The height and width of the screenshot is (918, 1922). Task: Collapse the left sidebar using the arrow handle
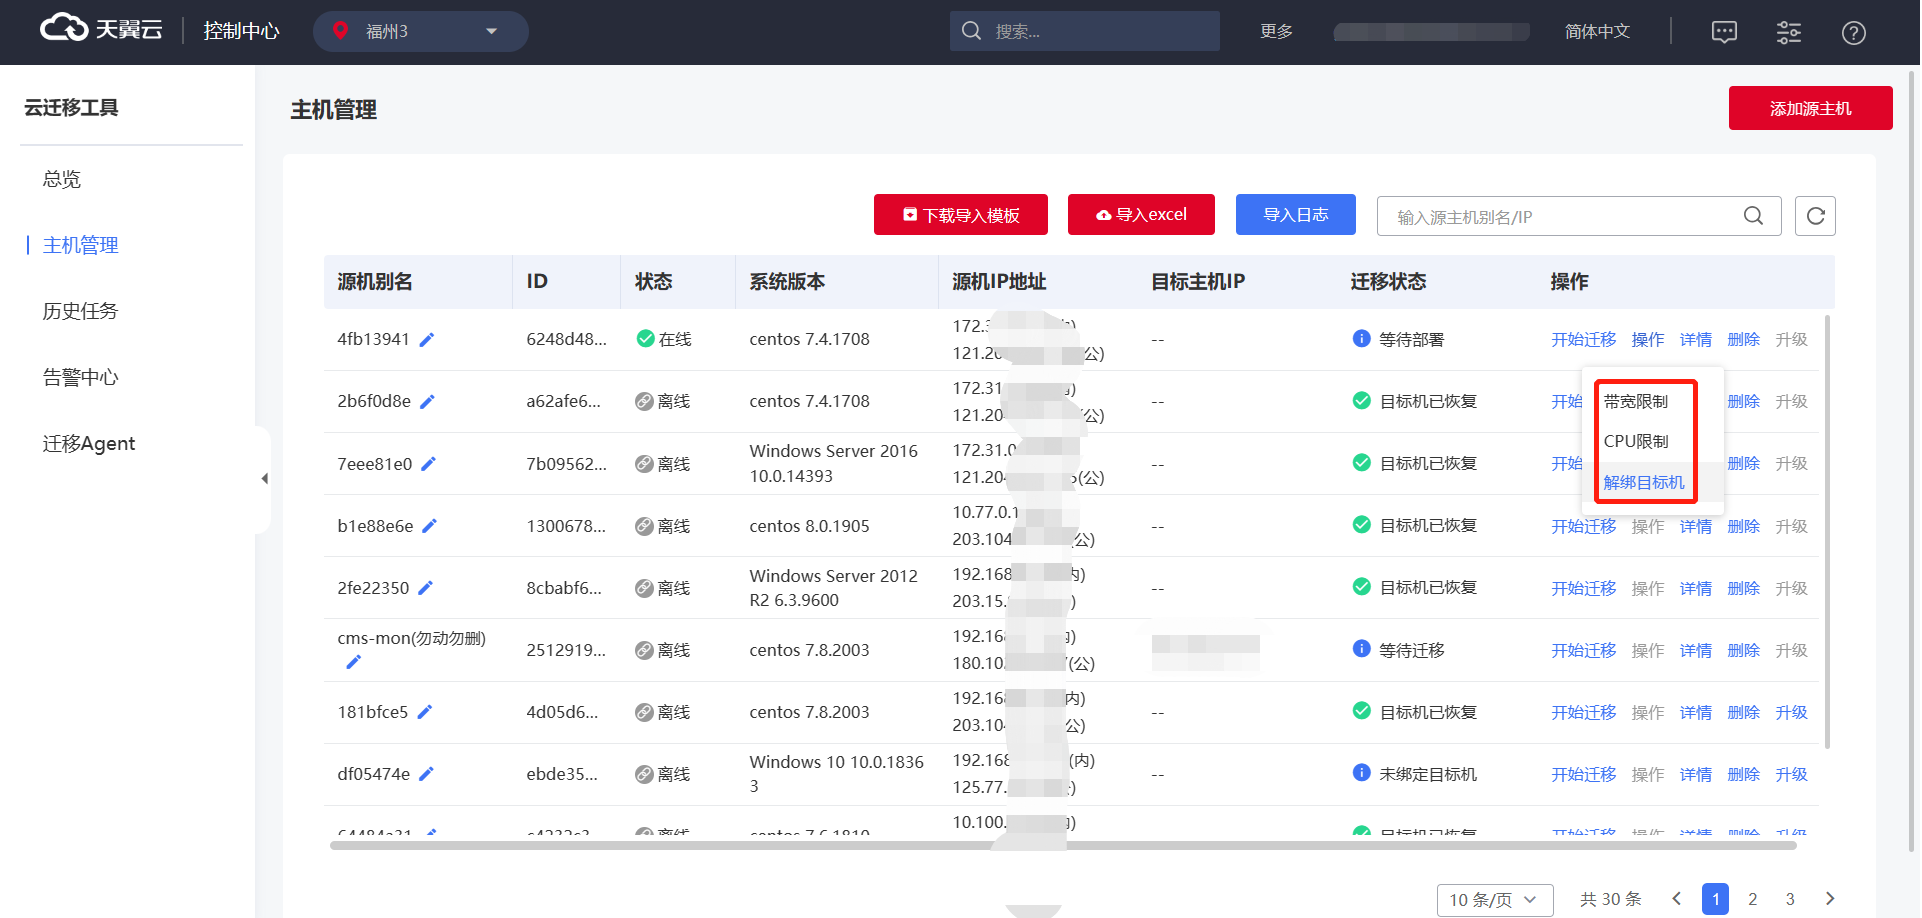(264, 479)
